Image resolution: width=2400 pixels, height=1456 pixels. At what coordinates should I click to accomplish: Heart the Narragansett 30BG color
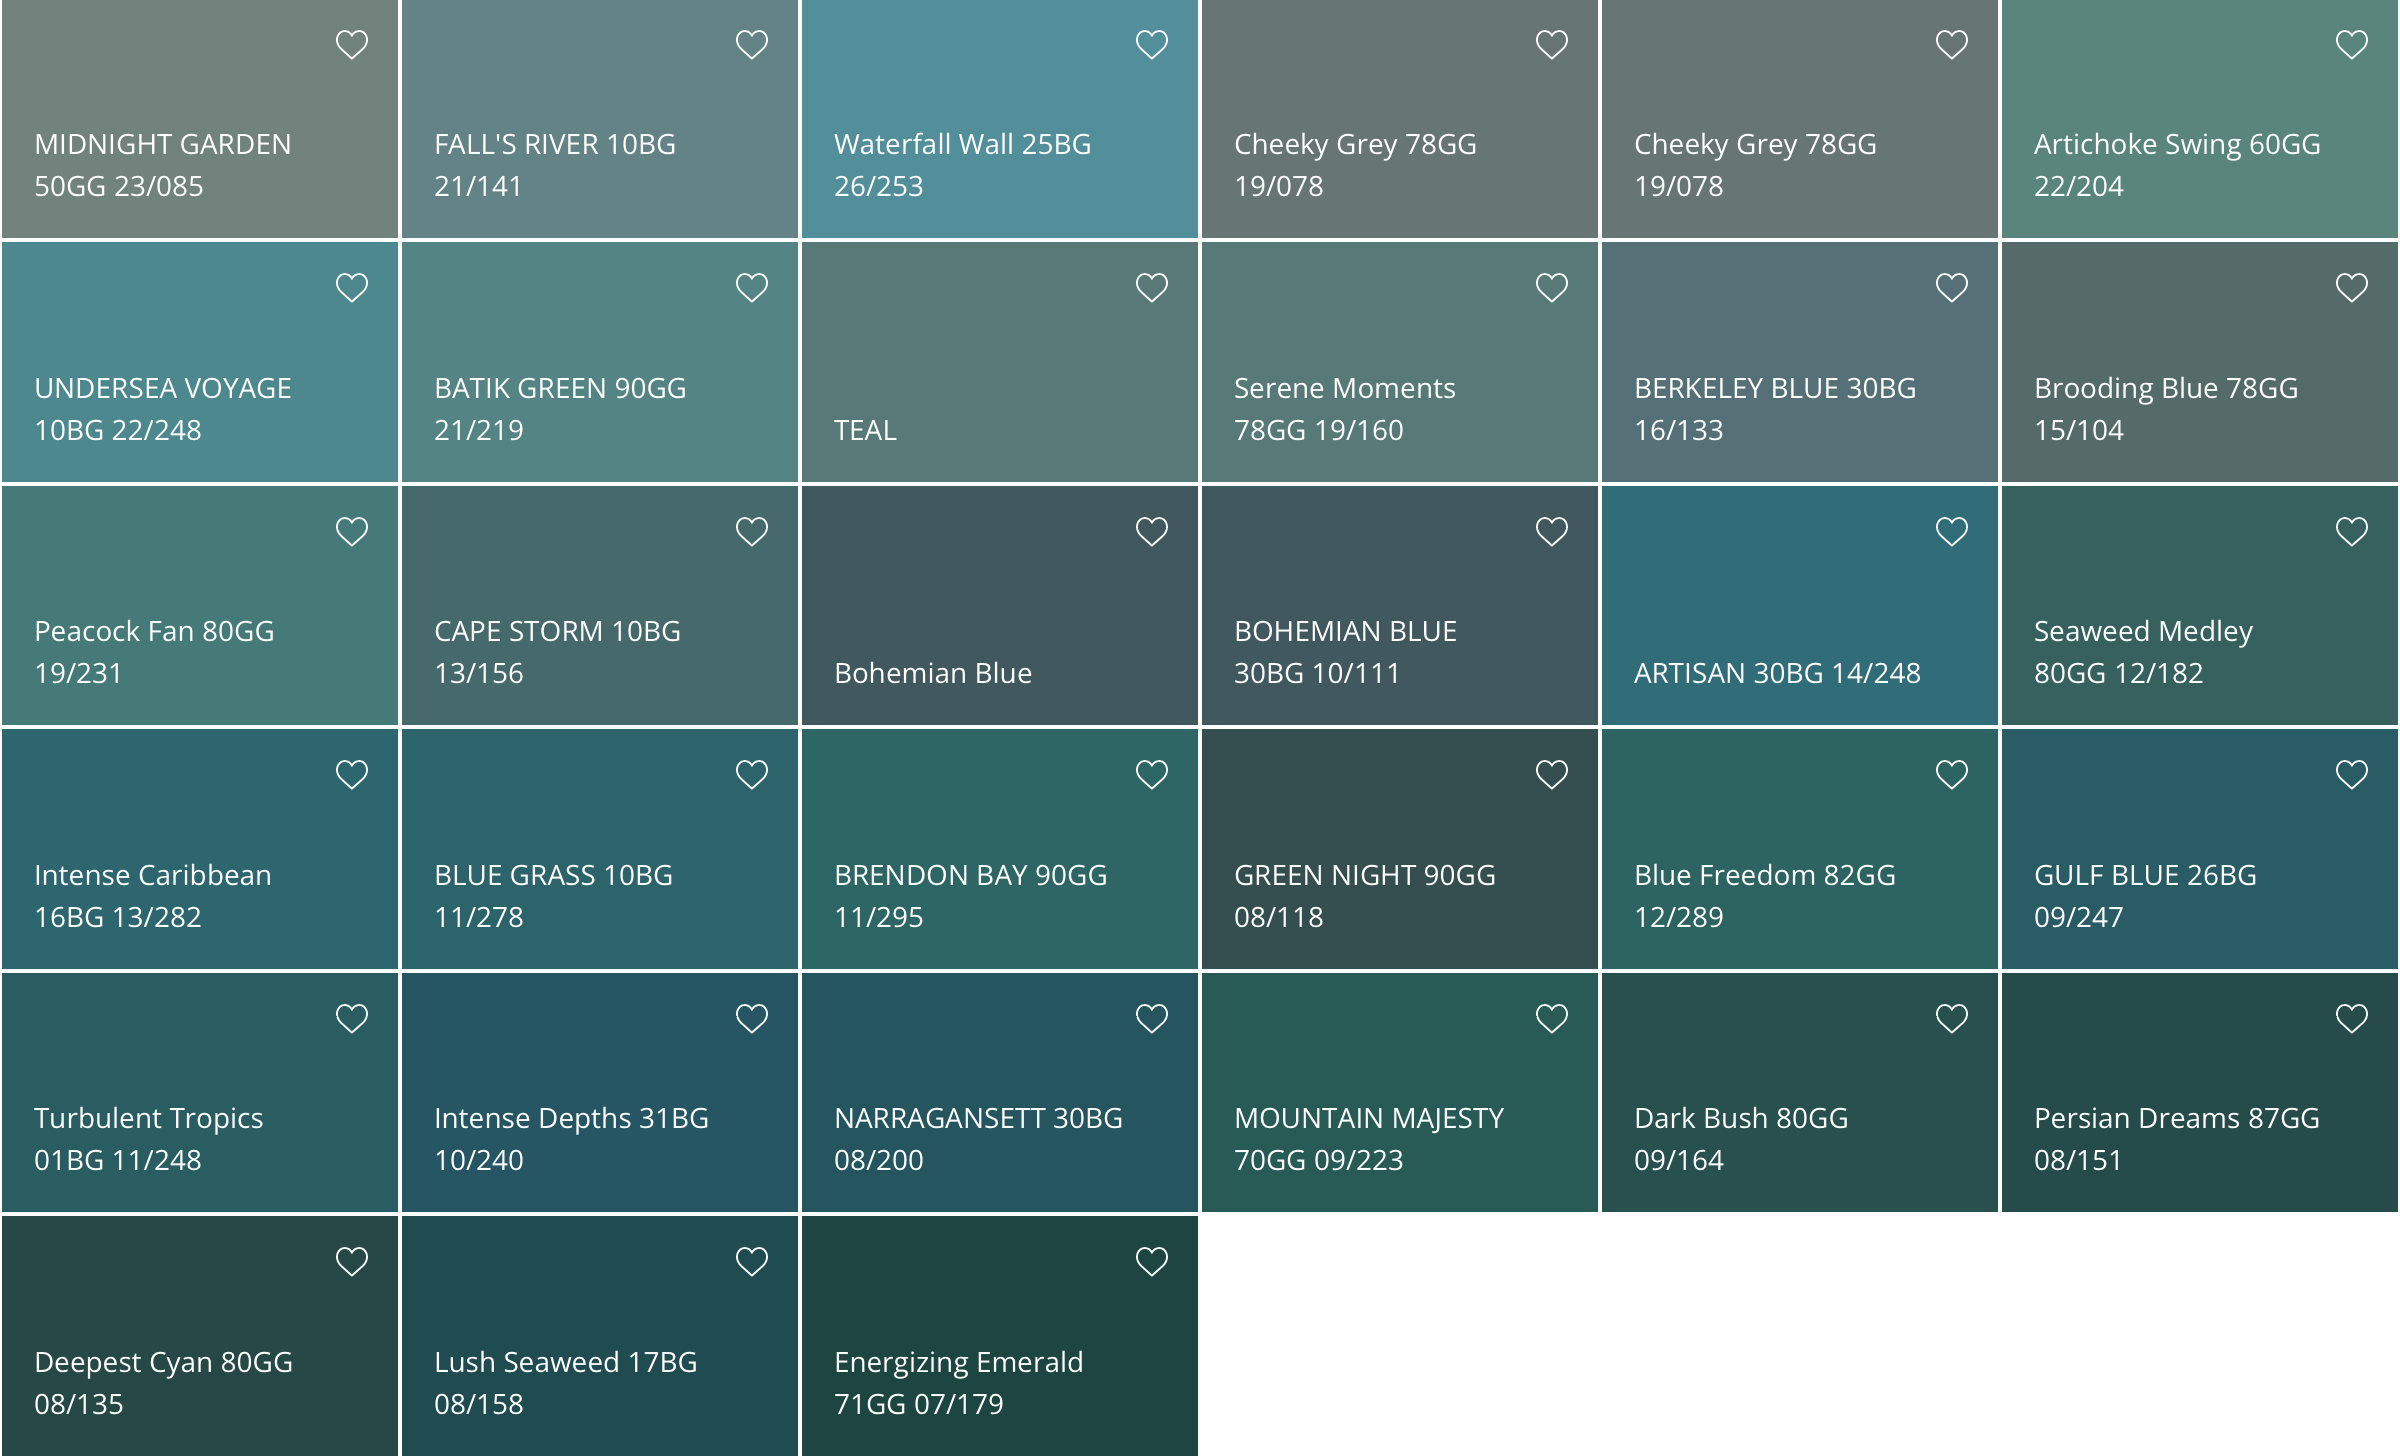[x=1152, y=1019]
